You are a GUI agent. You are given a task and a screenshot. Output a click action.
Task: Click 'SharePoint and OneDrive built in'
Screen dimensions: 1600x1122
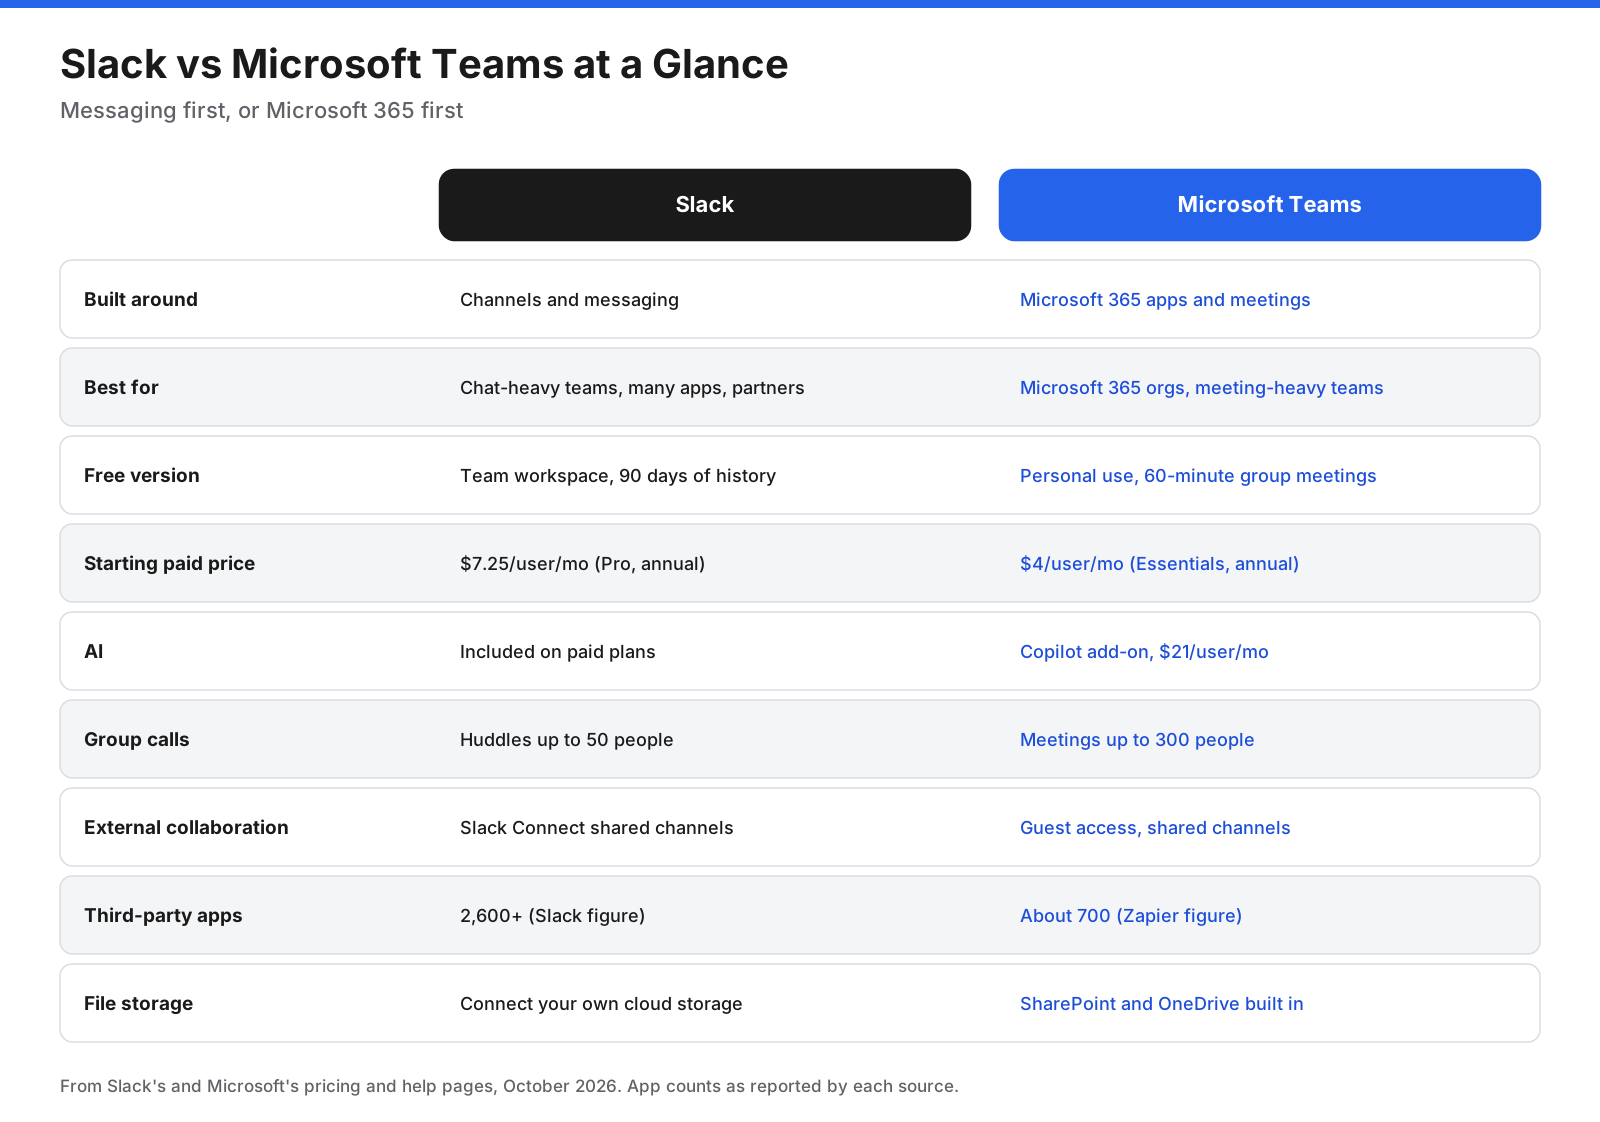(x=1162, y=1004)
